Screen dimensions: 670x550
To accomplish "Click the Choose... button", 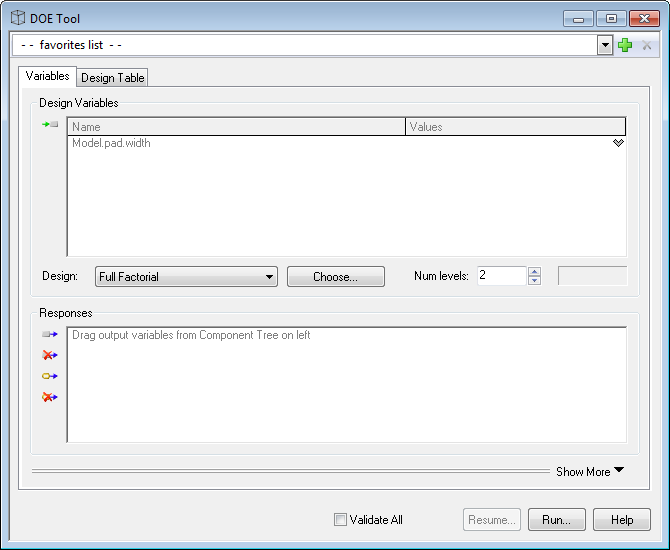I will click(x=335, y=277).
